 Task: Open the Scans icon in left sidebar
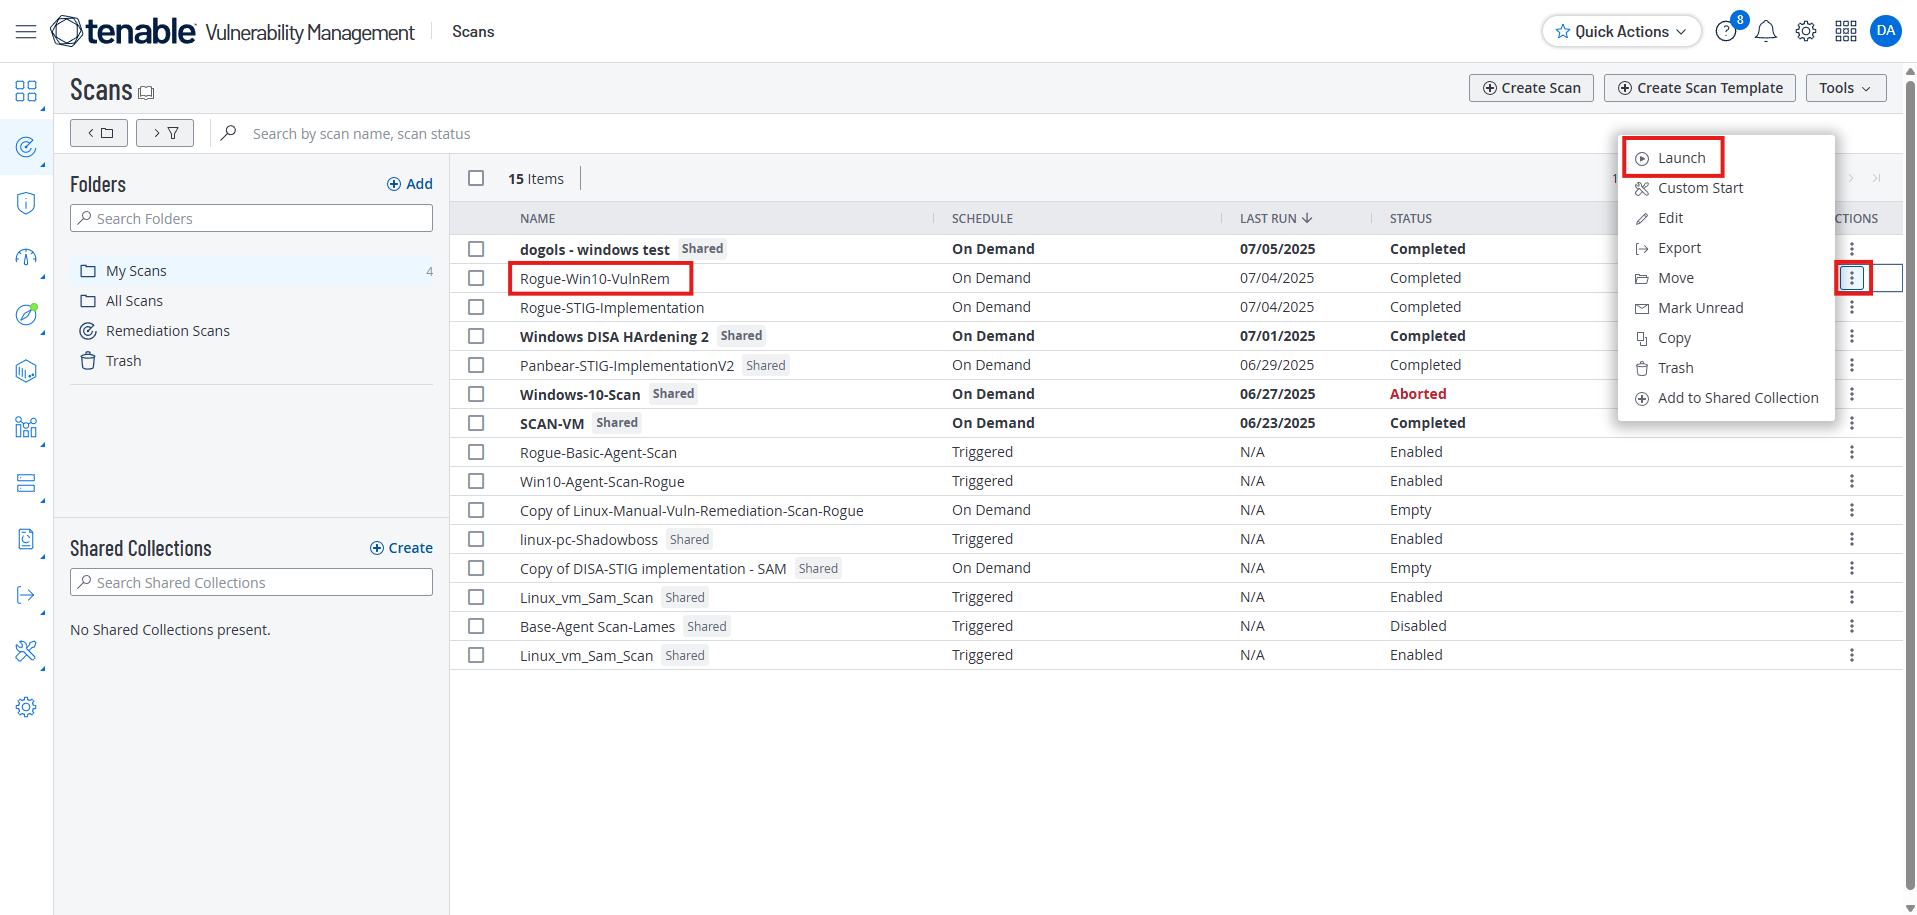click(26, 148)
